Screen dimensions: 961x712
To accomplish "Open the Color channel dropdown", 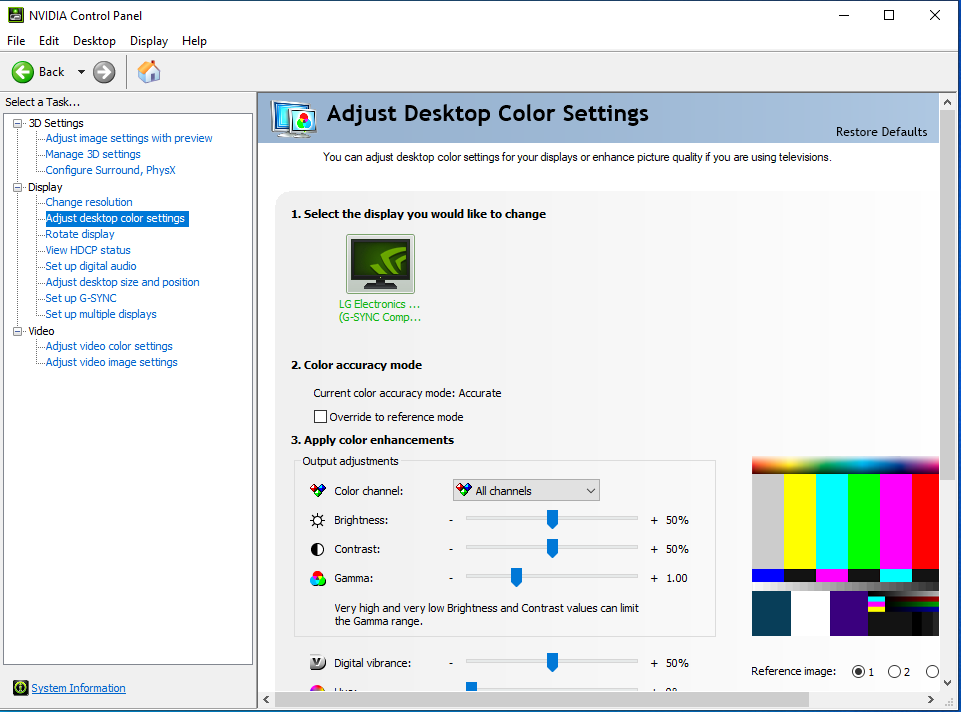I will 526,491.
